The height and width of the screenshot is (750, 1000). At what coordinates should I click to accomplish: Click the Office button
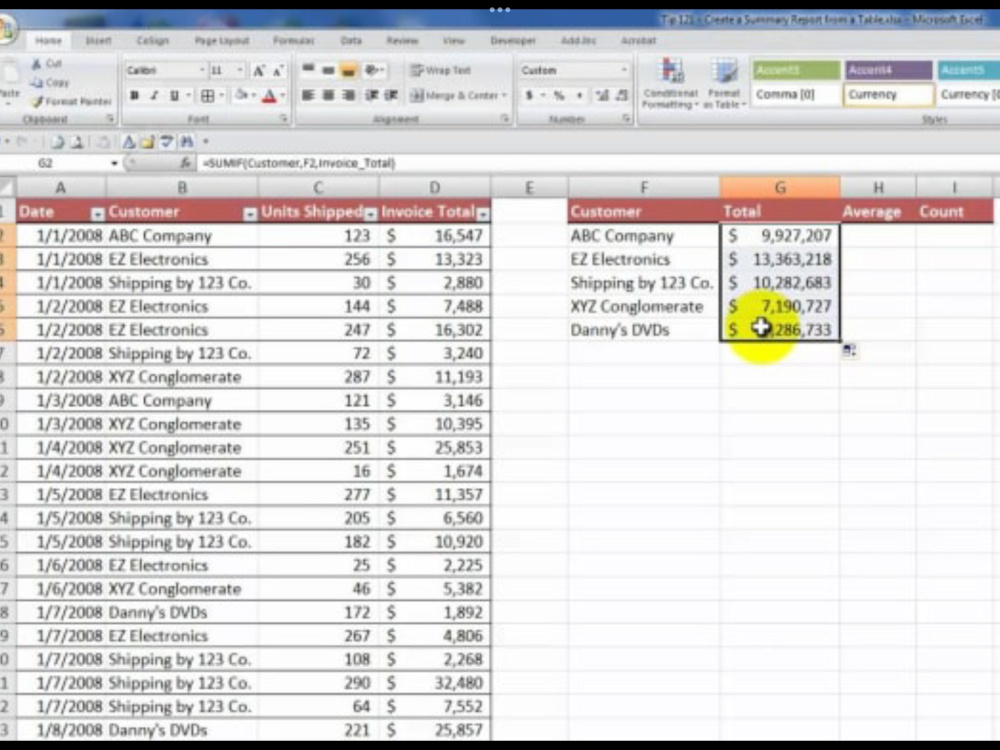pyautogui.click(x=6, y=29)
